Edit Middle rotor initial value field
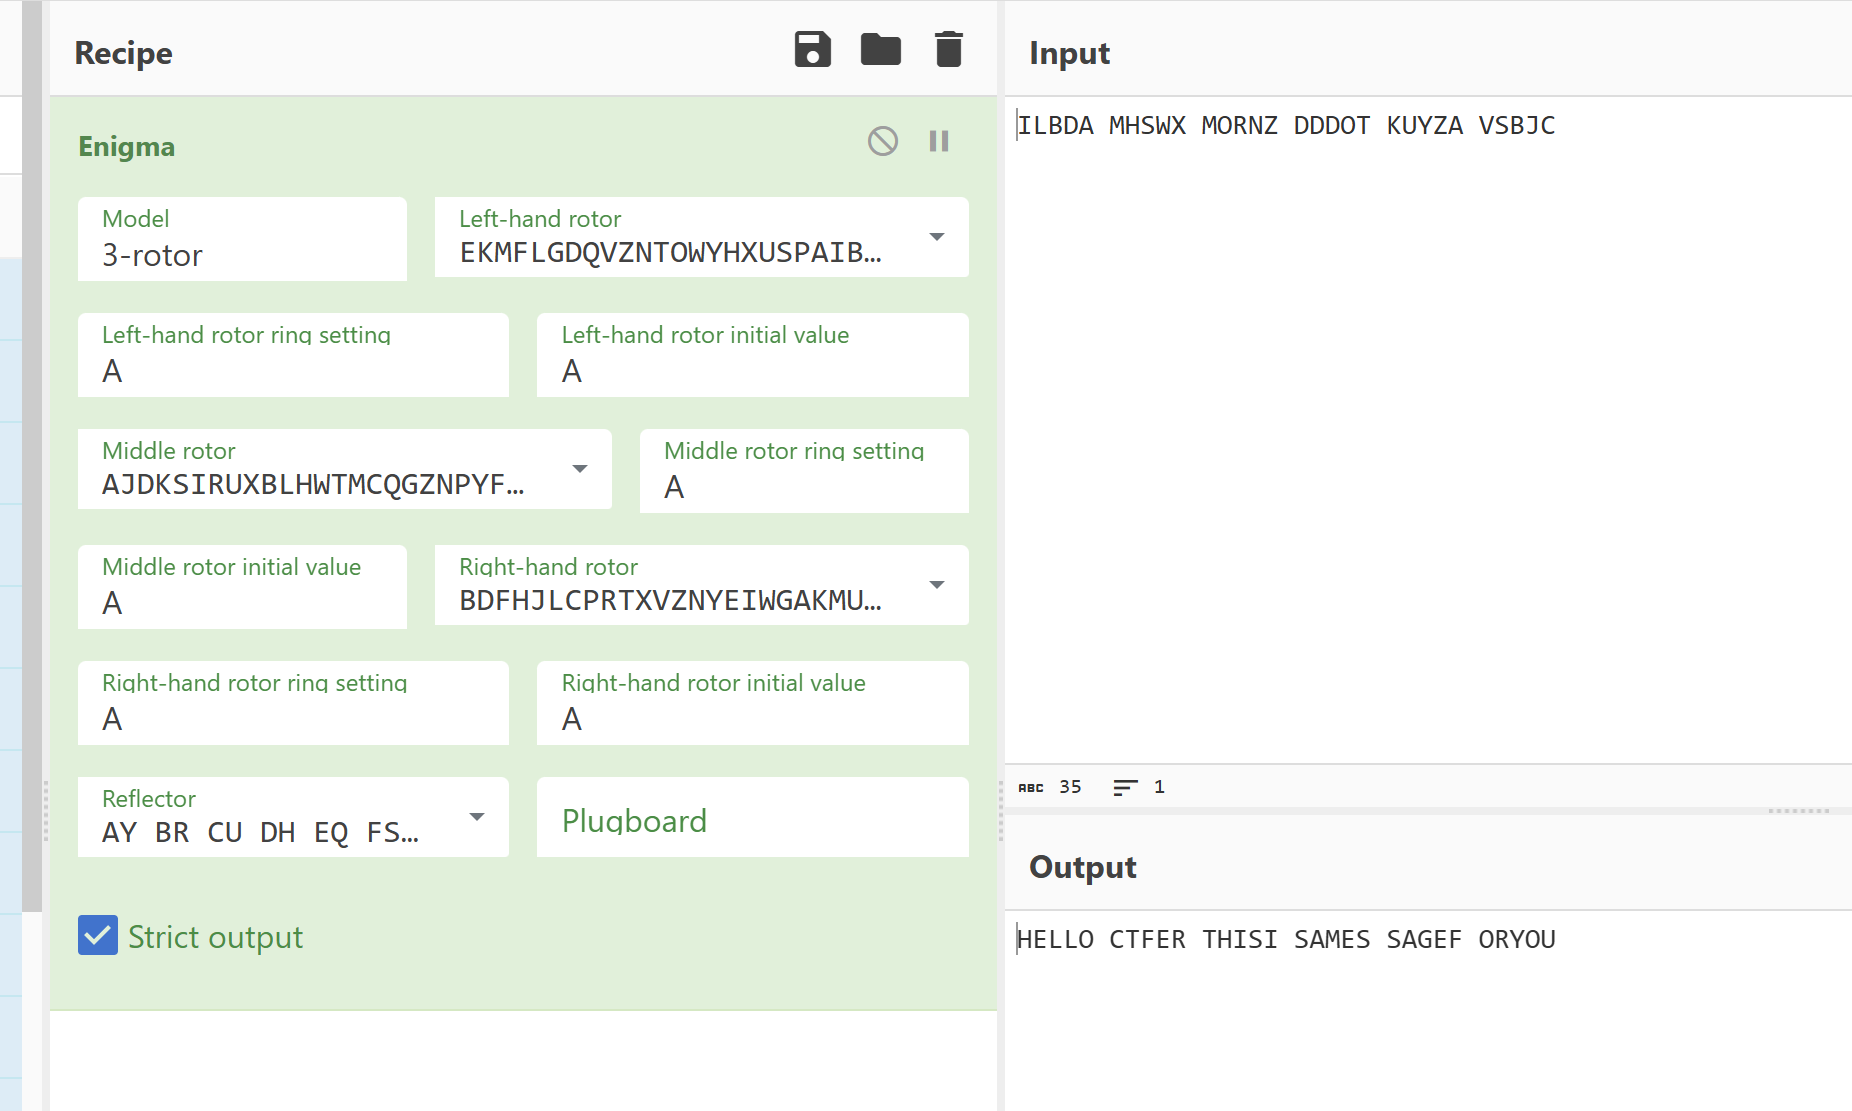The width and height of the screenshot is (1852, 1111). (242, 587)
